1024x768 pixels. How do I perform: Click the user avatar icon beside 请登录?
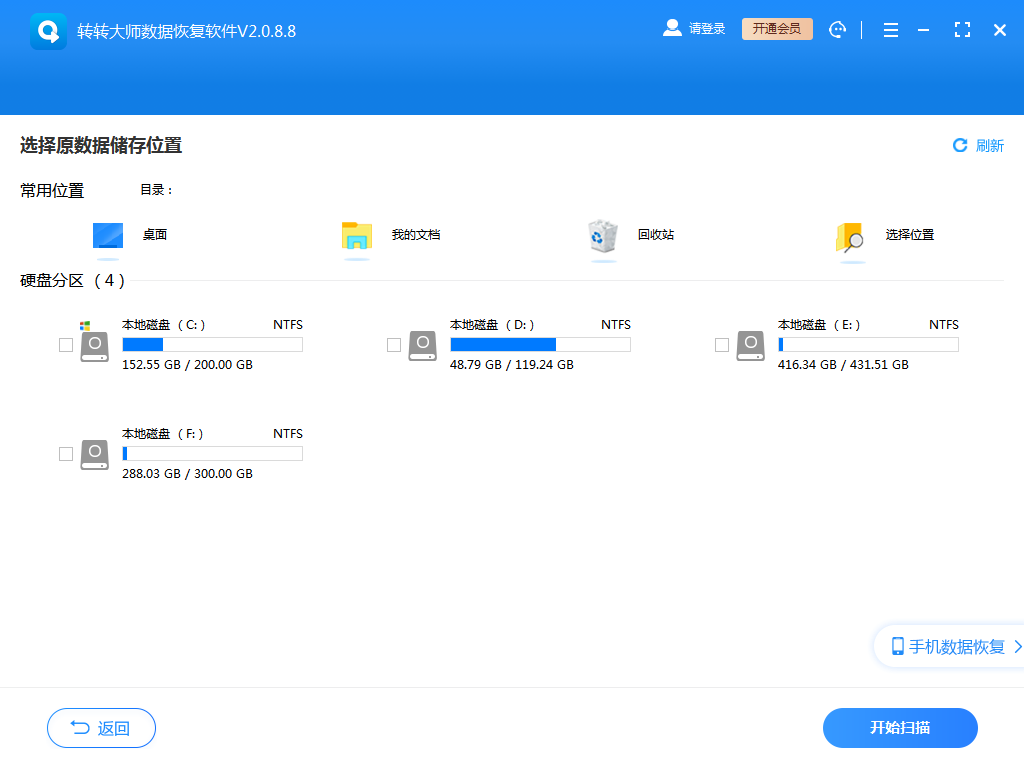pyautogui.click(x=671, y=28)
